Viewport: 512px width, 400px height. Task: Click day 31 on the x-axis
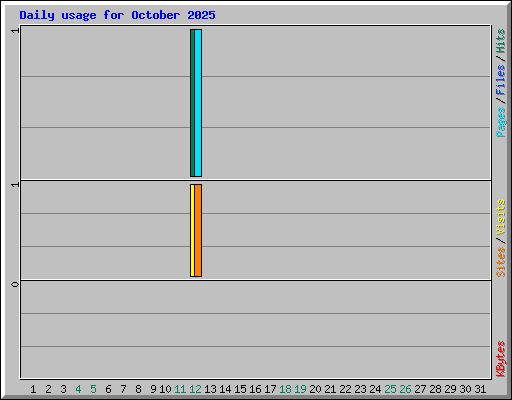(480, 389)
